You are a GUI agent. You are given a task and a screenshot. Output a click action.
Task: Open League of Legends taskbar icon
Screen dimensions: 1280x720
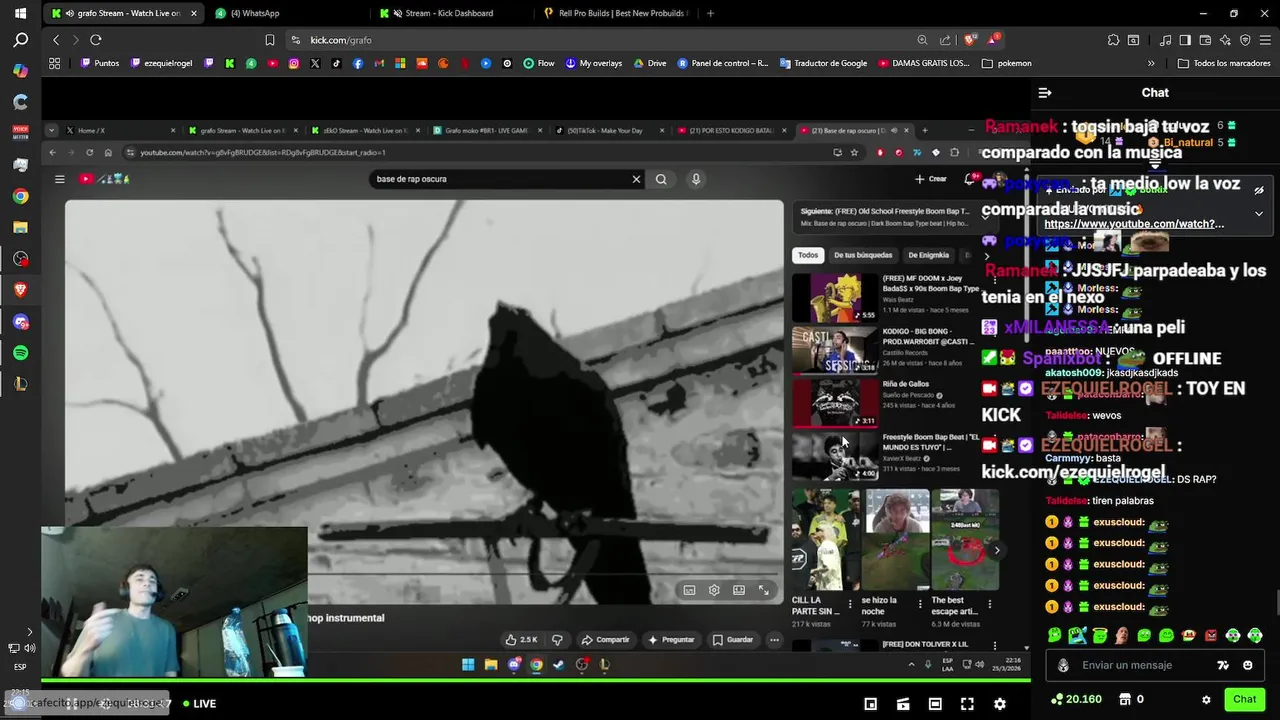[x=20, y=384]
